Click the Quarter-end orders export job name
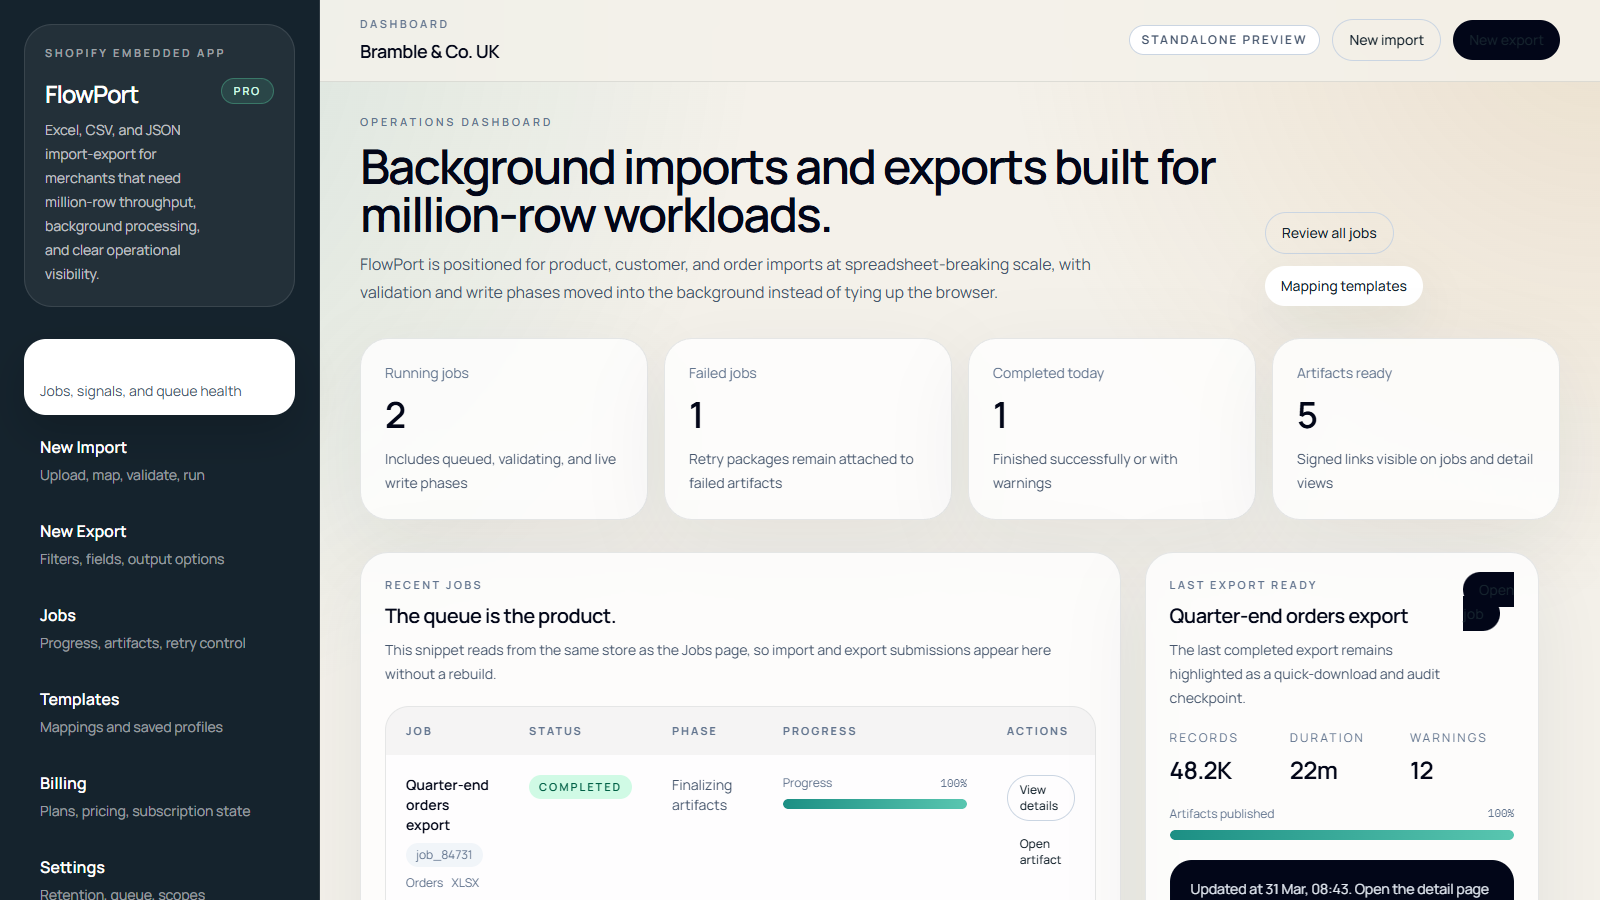The height and width of the screenshot is (900, 1600). [447, 805]
